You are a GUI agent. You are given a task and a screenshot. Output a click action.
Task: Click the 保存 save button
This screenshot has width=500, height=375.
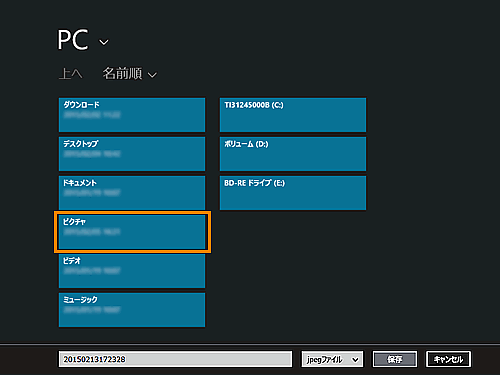point(395,359)
